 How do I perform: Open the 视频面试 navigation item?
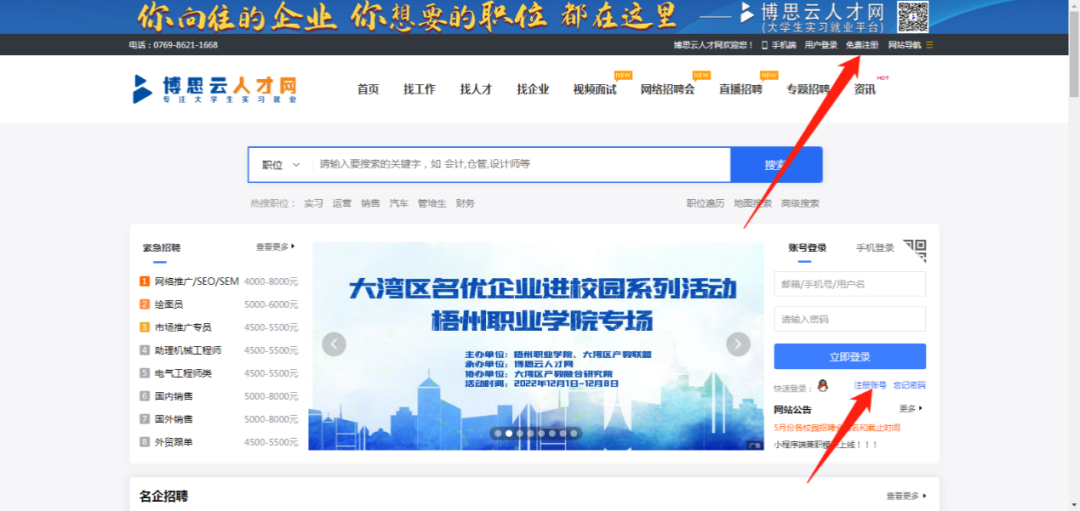pos(595,89)
